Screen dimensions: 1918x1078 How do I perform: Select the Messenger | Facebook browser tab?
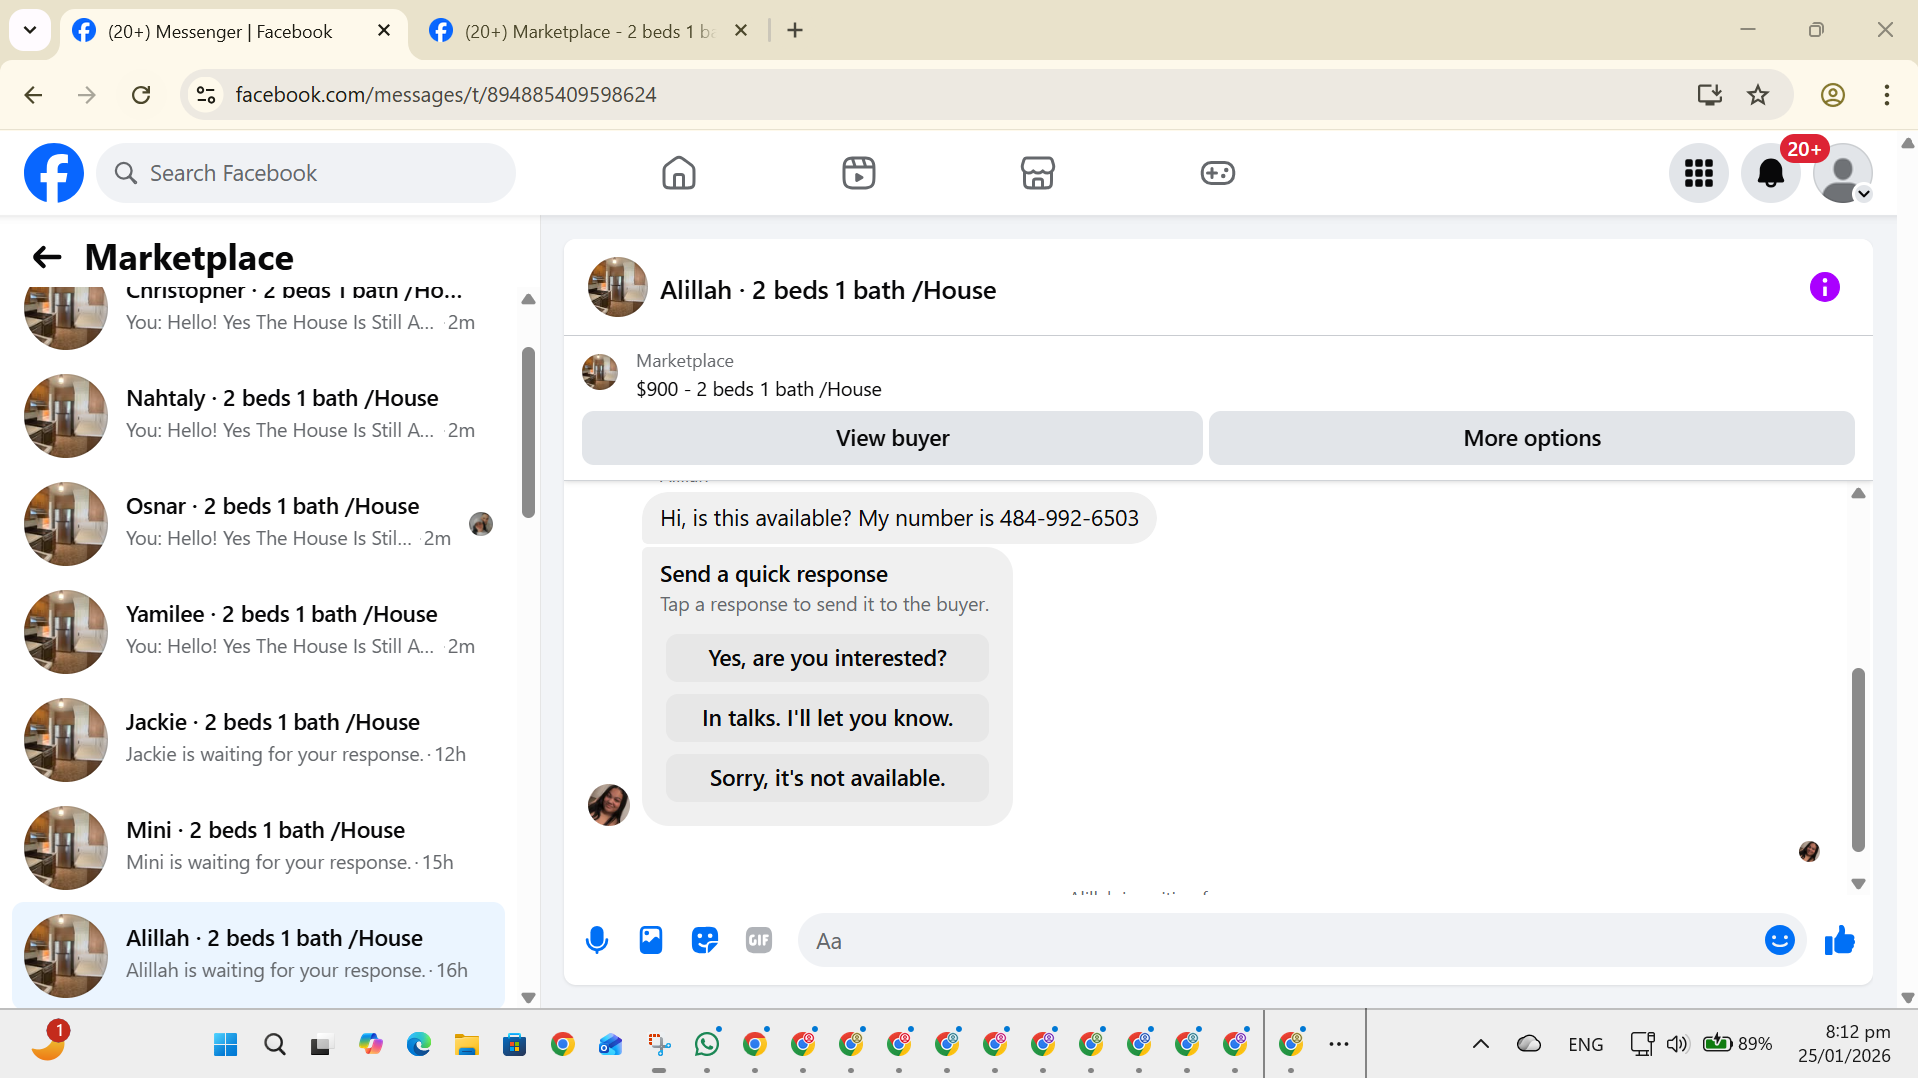pos(220,31)
